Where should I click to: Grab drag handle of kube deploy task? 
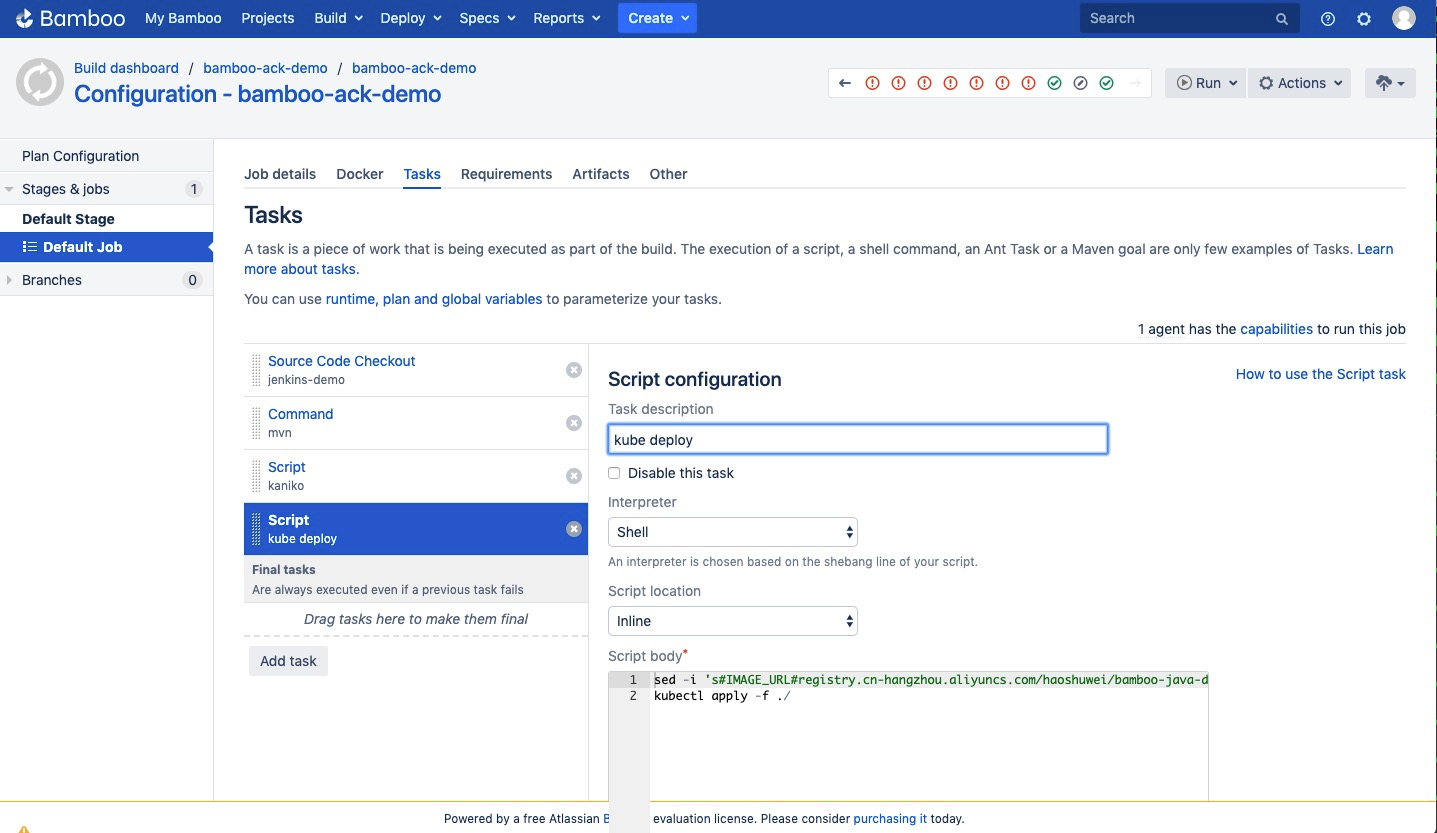[x=256, y=529]
